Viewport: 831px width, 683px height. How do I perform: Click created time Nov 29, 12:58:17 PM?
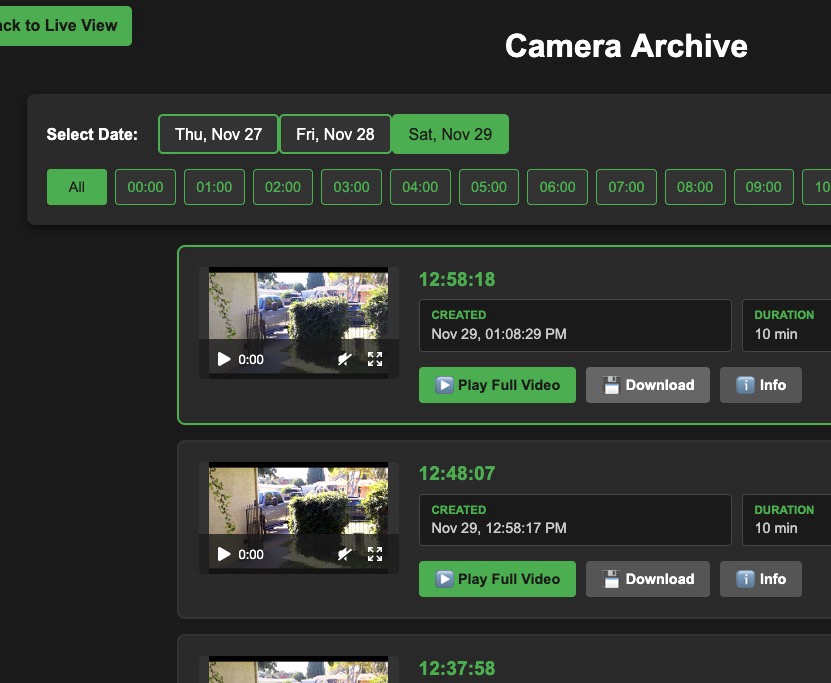click(x=499, y=528)
